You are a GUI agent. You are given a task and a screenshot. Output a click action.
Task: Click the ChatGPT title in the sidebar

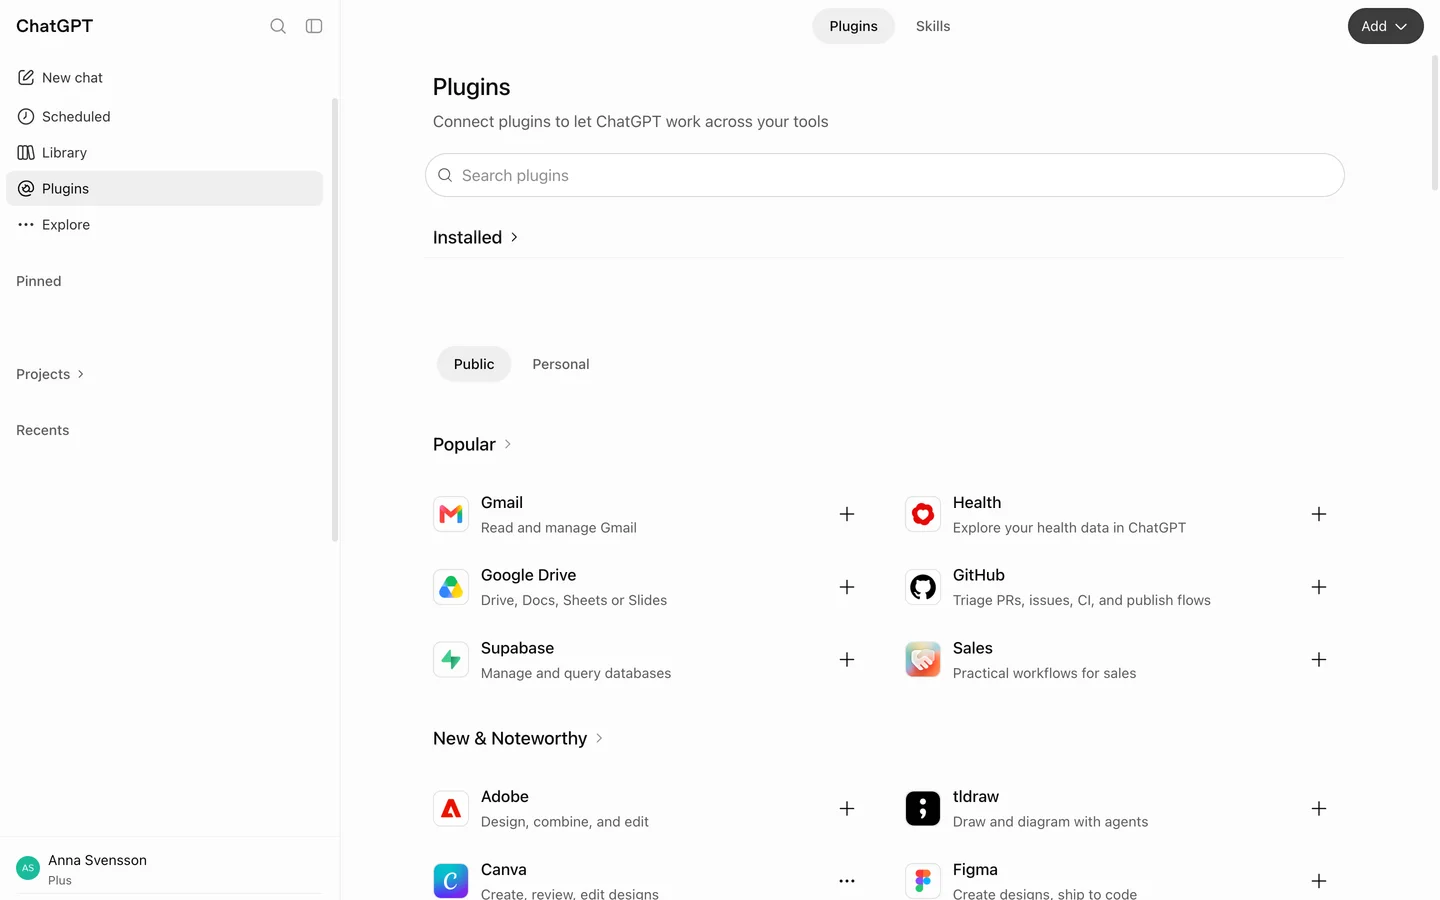(x=54, y=26)
